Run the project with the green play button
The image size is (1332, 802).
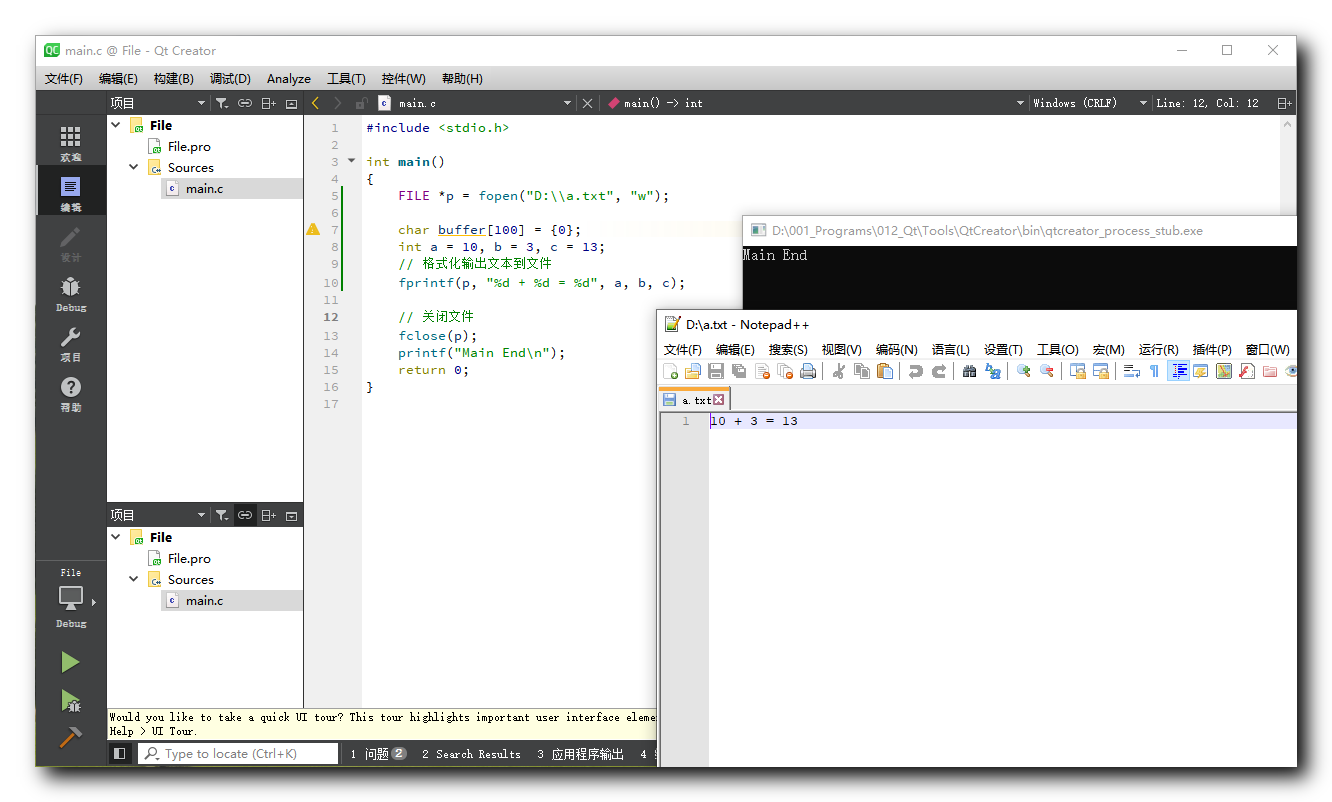tap(70, 662)
